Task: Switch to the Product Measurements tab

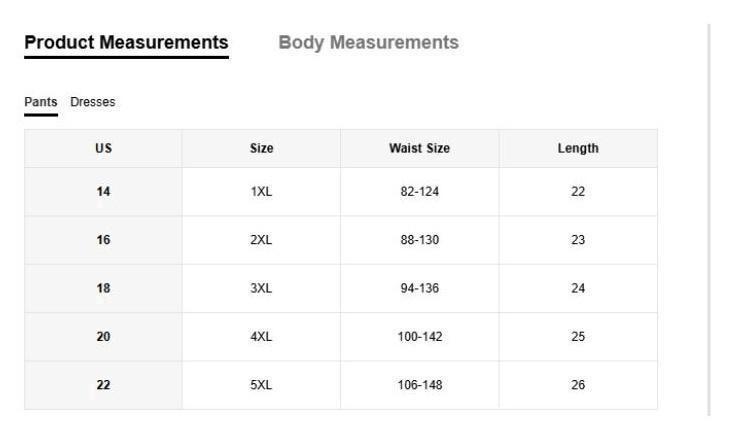Action: click(x=126, y=43)
